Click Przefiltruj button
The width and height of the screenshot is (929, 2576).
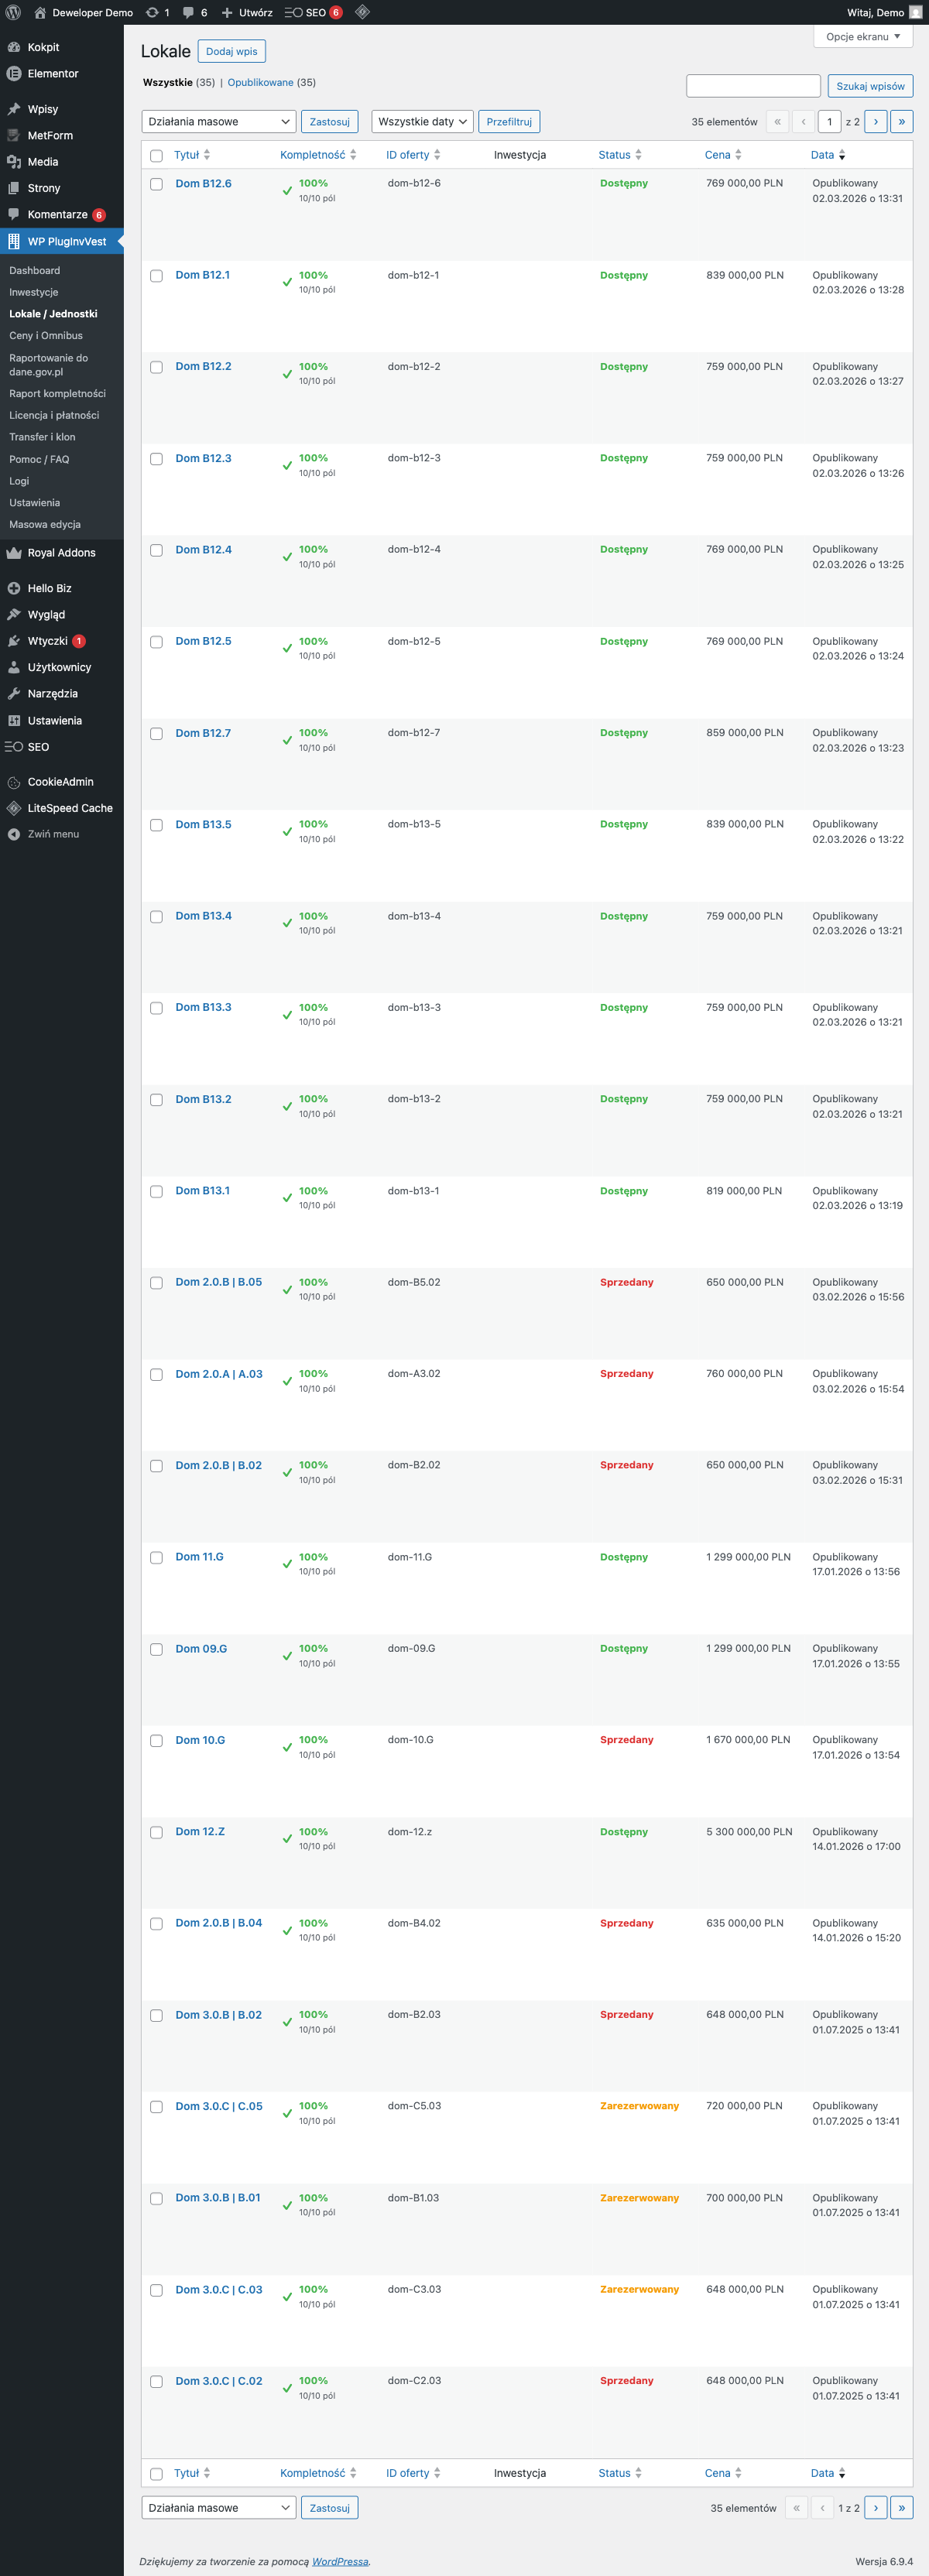point(509,121)
